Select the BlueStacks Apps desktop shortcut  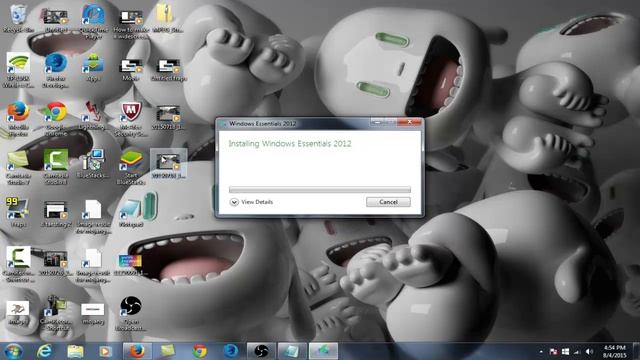93,67
